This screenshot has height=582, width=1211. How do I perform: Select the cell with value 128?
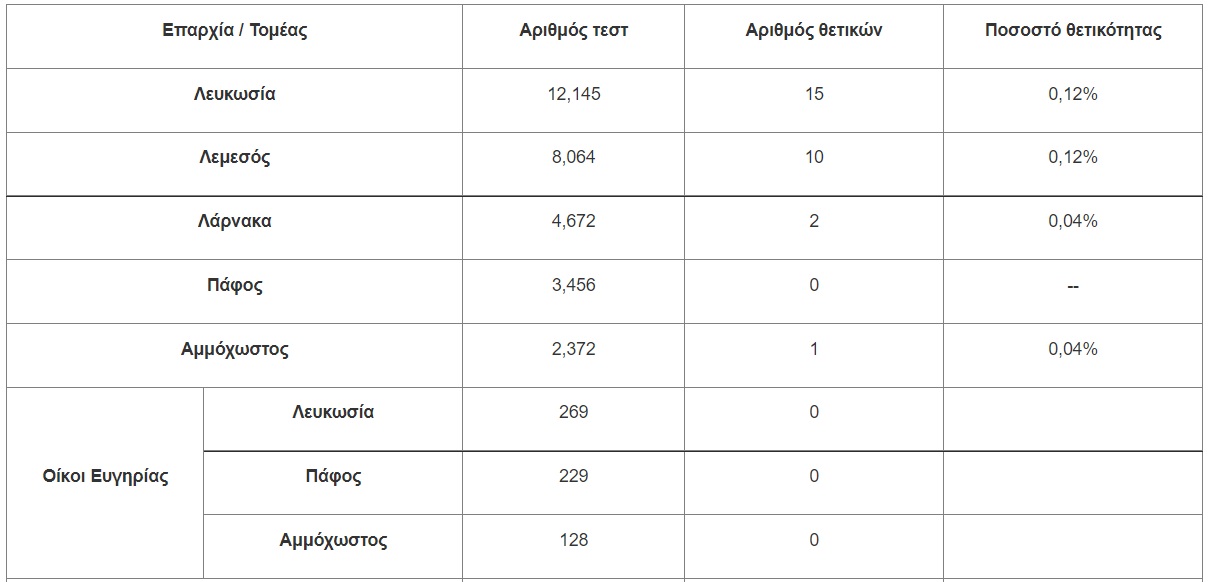(x=574, y=540)
